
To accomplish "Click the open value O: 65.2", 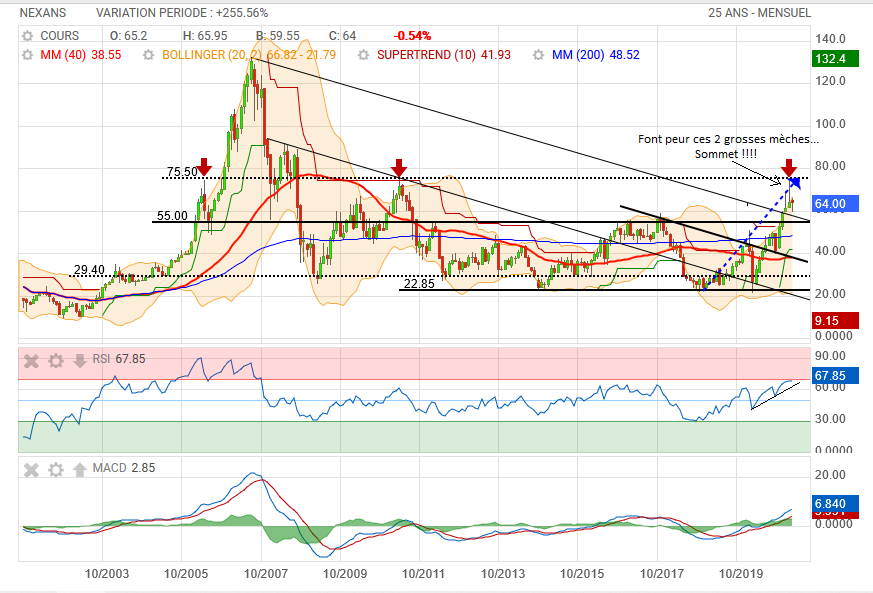I will 129,36.
